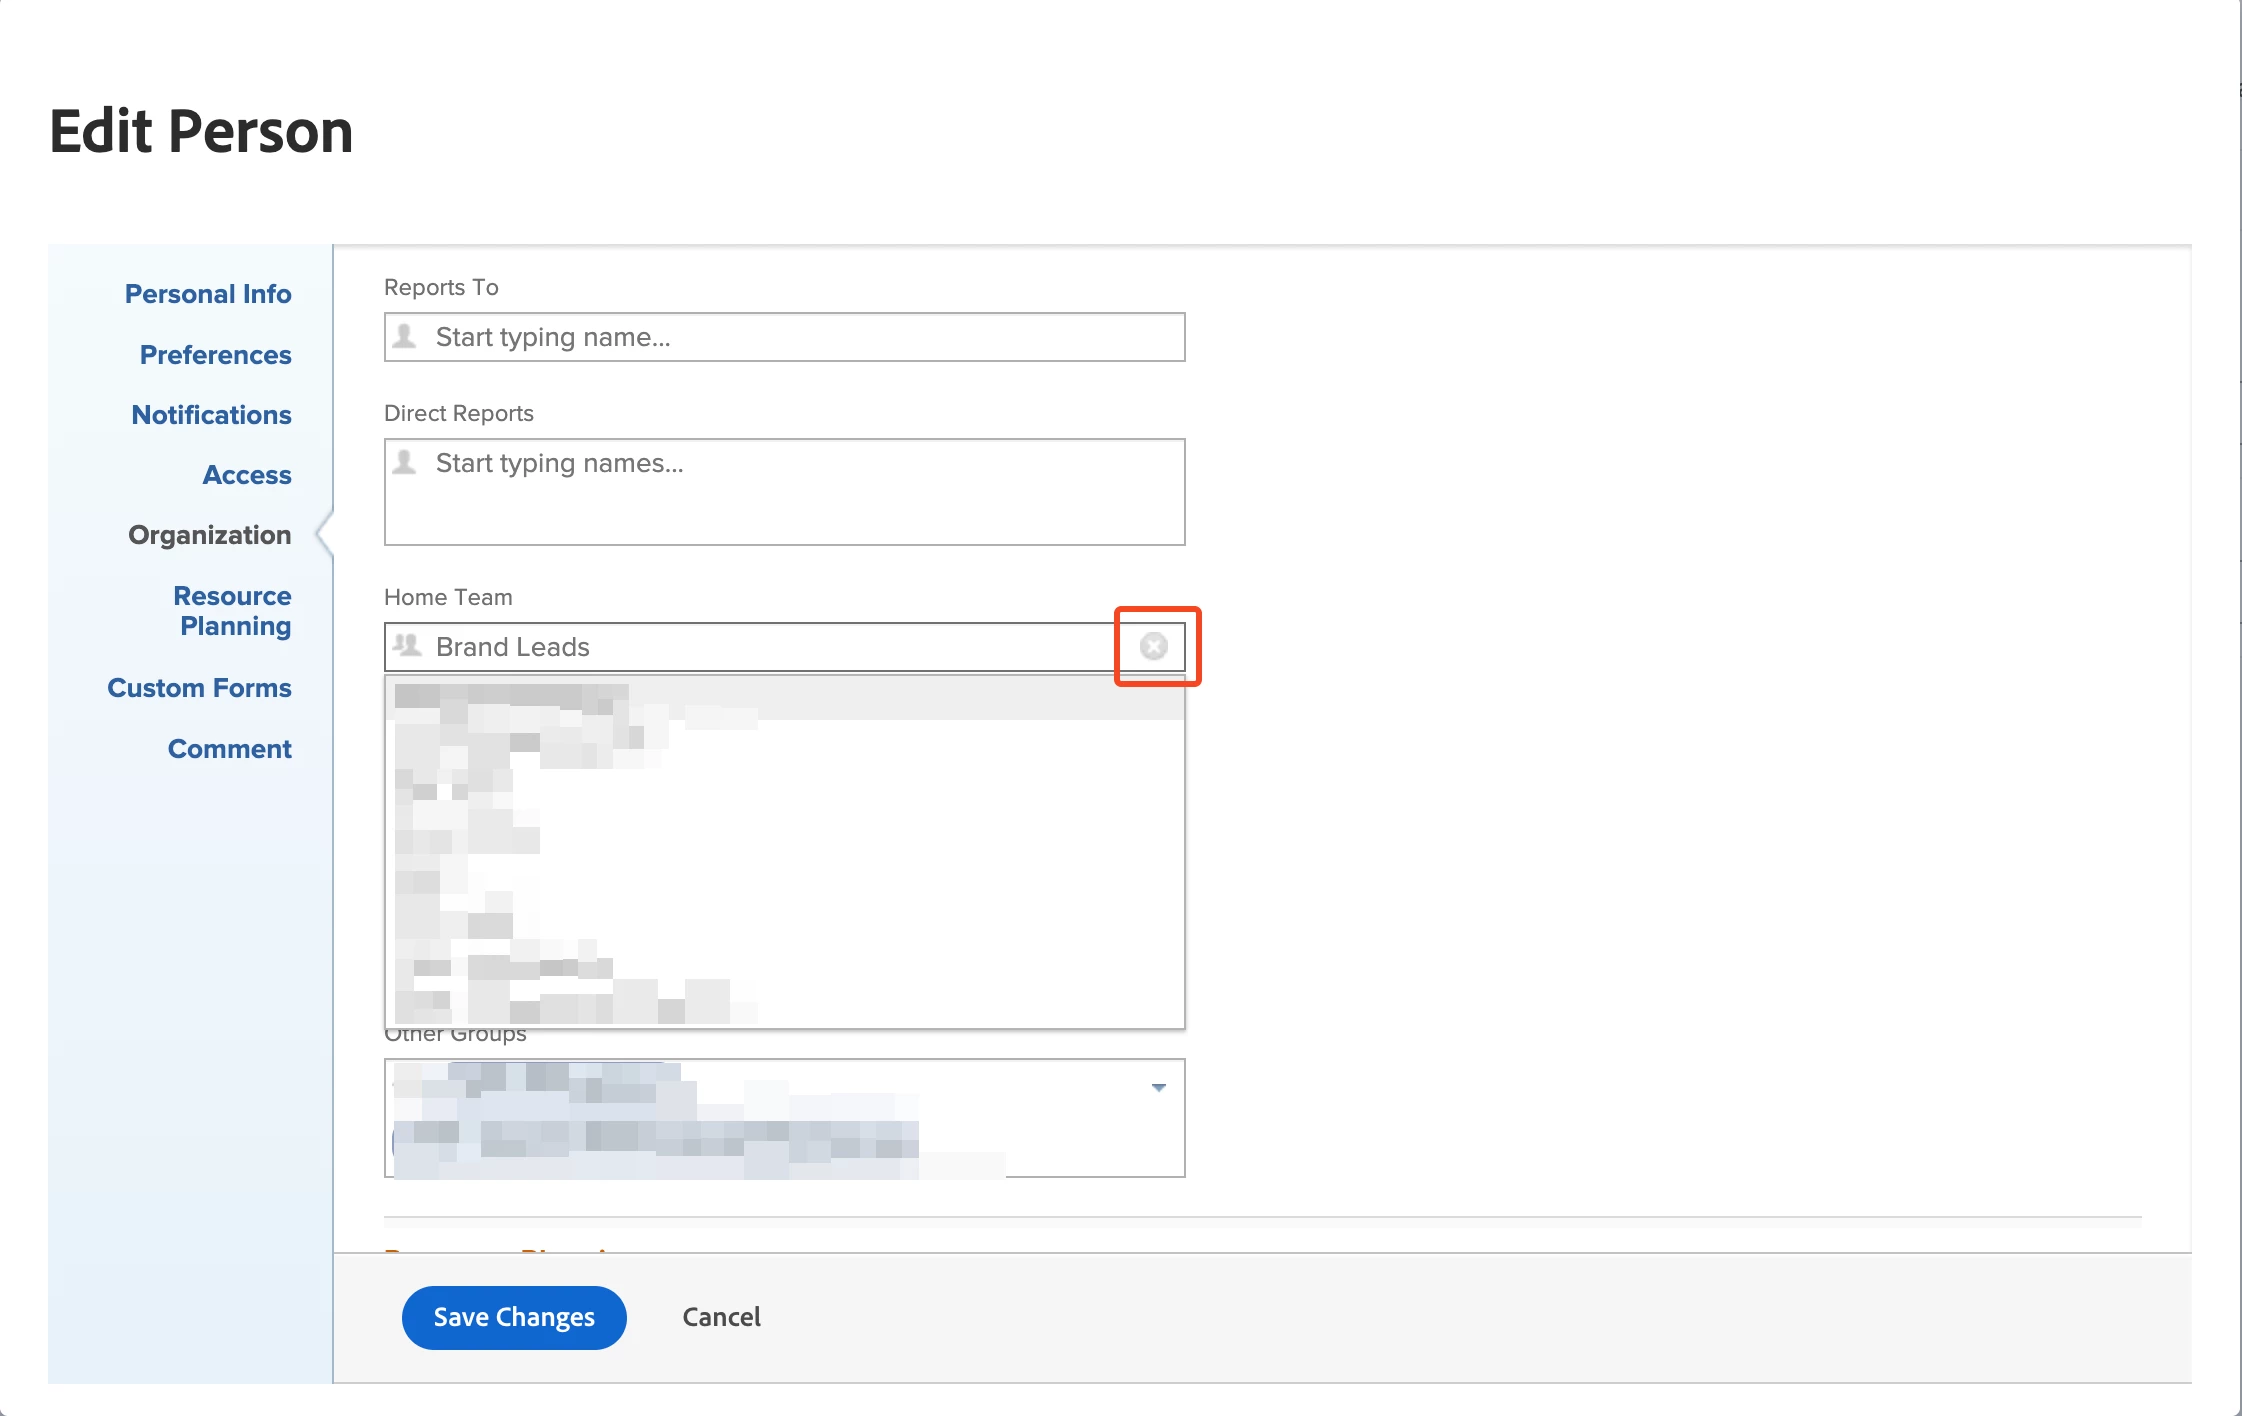2242x1416 pixels.
Task: Cancel editing the person
Action: coord(721,1317)
